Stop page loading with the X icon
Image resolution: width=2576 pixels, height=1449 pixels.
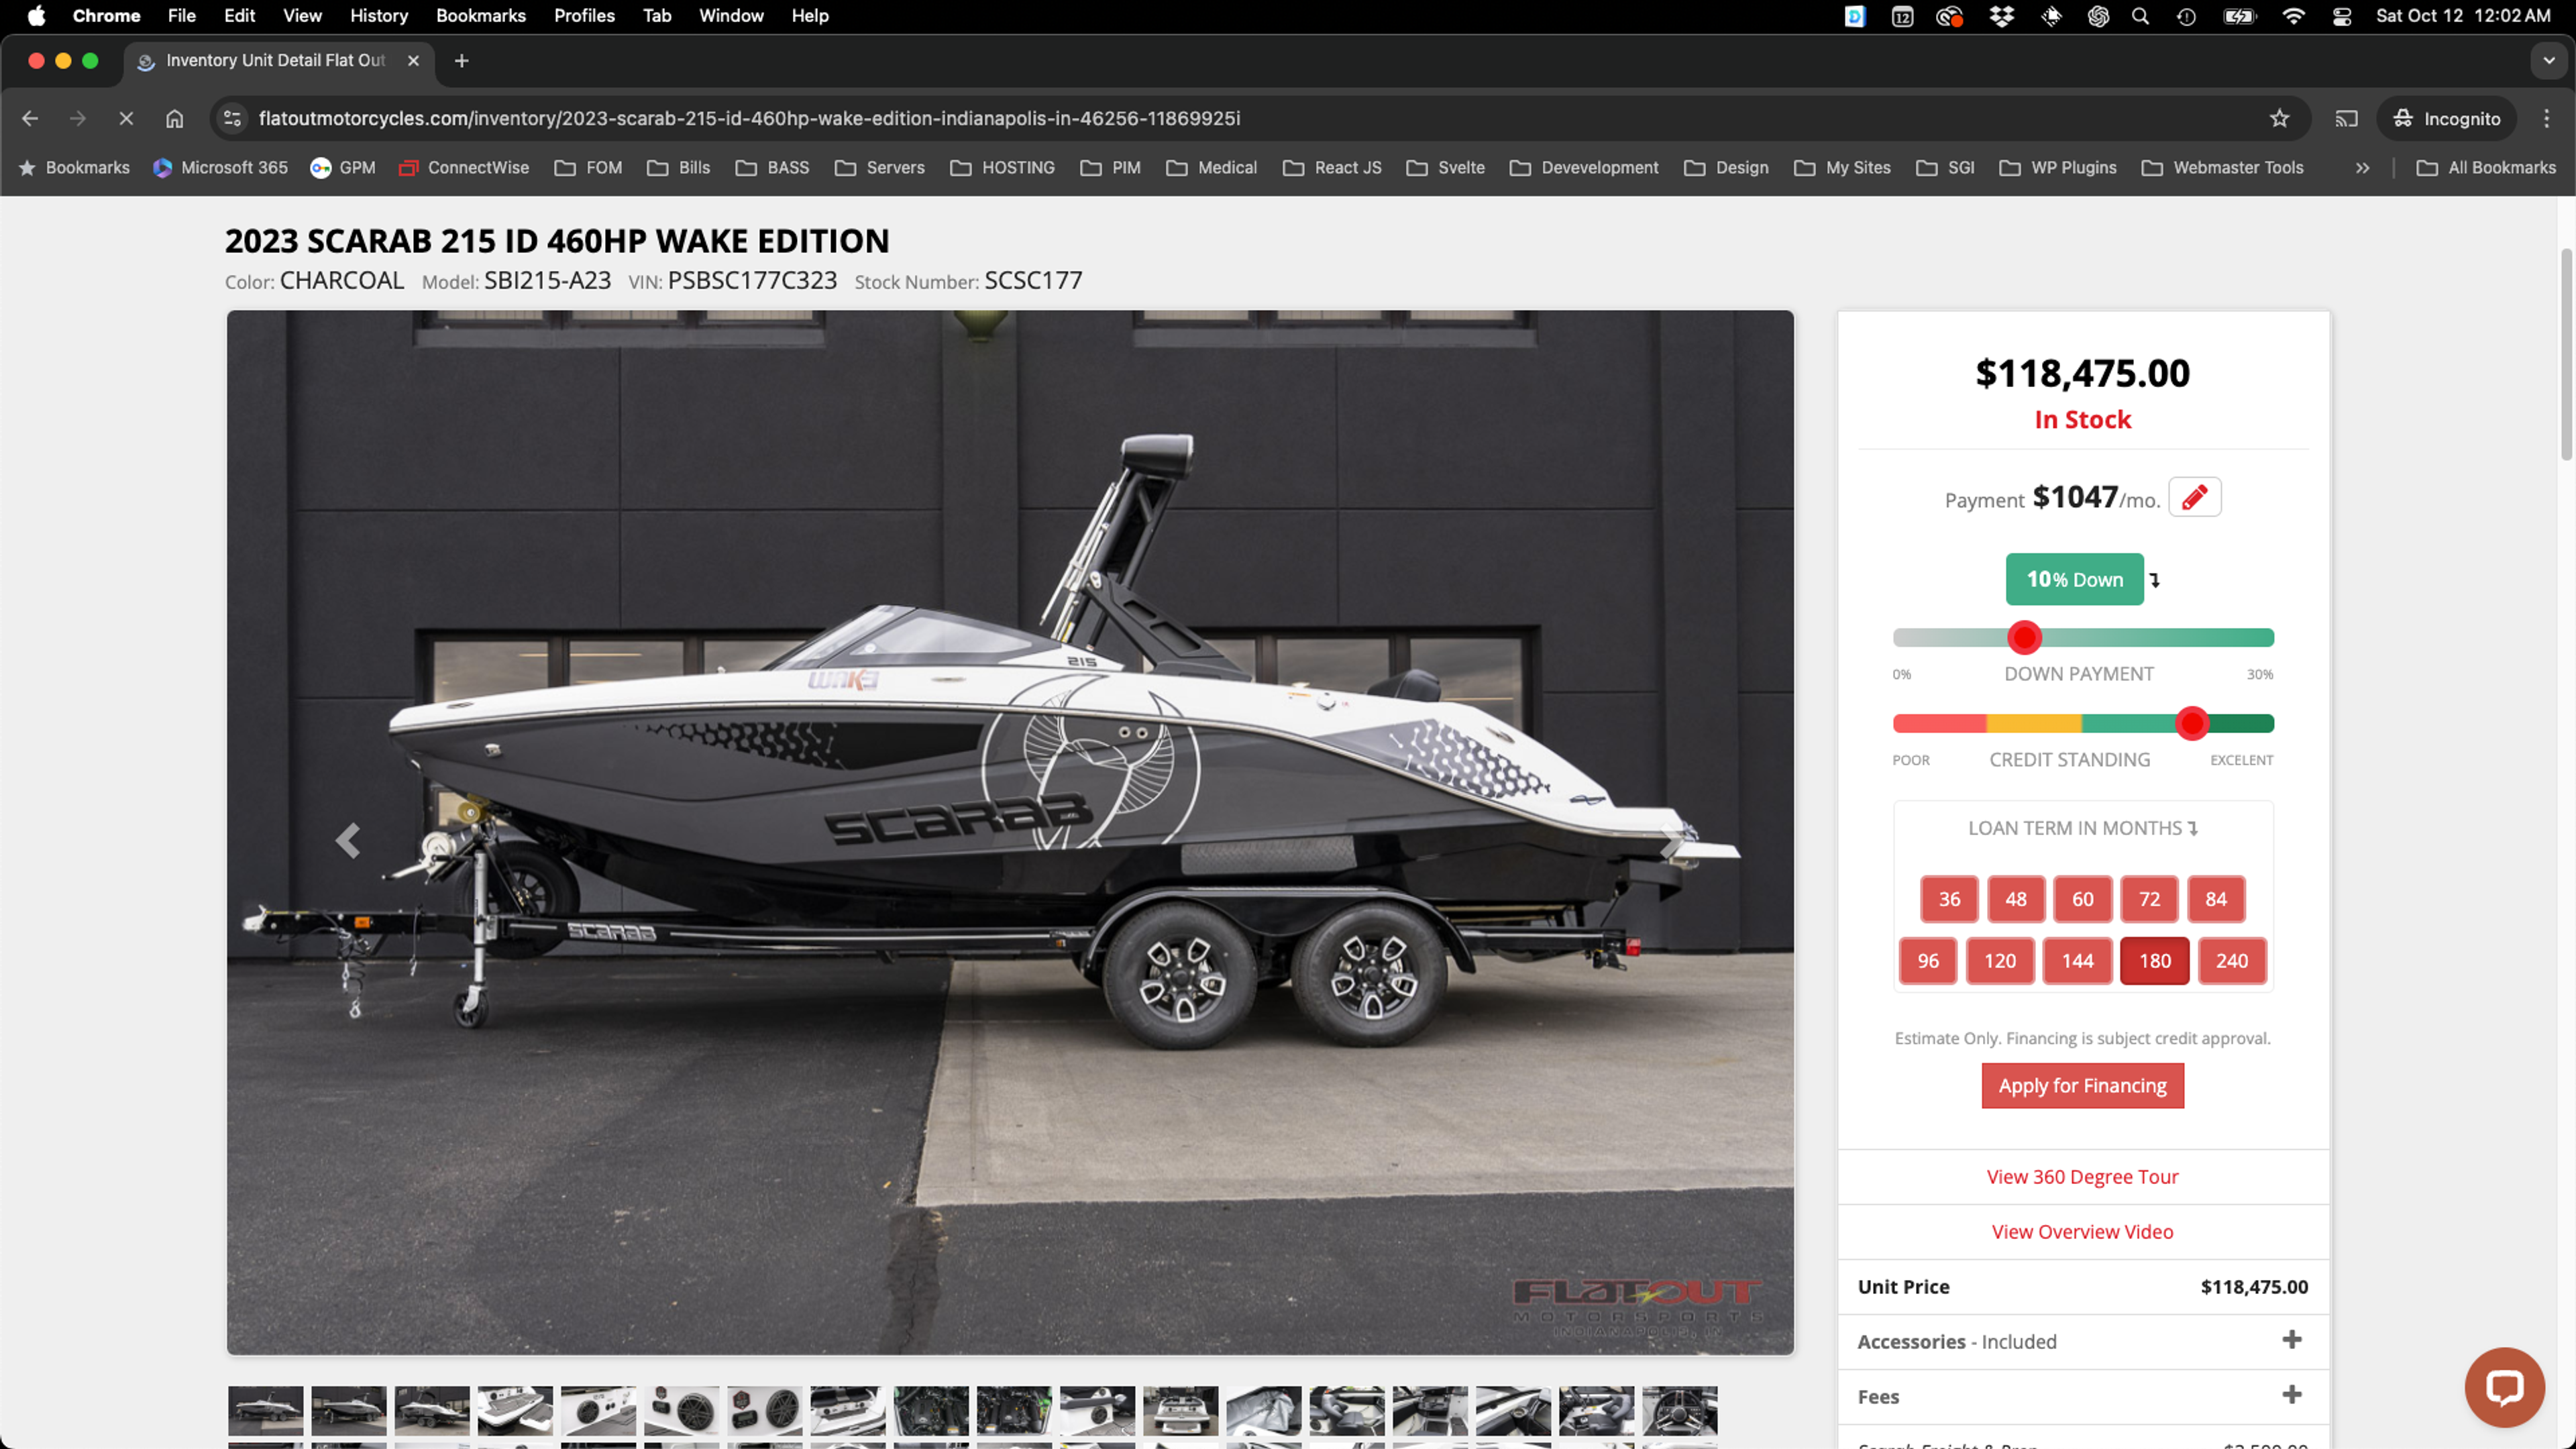(x=126, y=118)
